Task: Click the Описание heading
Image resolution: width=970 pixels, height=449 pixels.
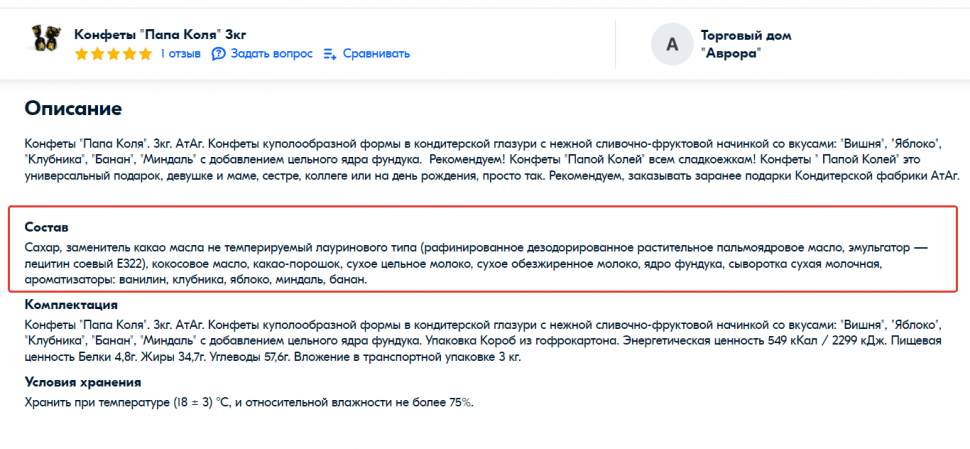Action: [73, 108]
